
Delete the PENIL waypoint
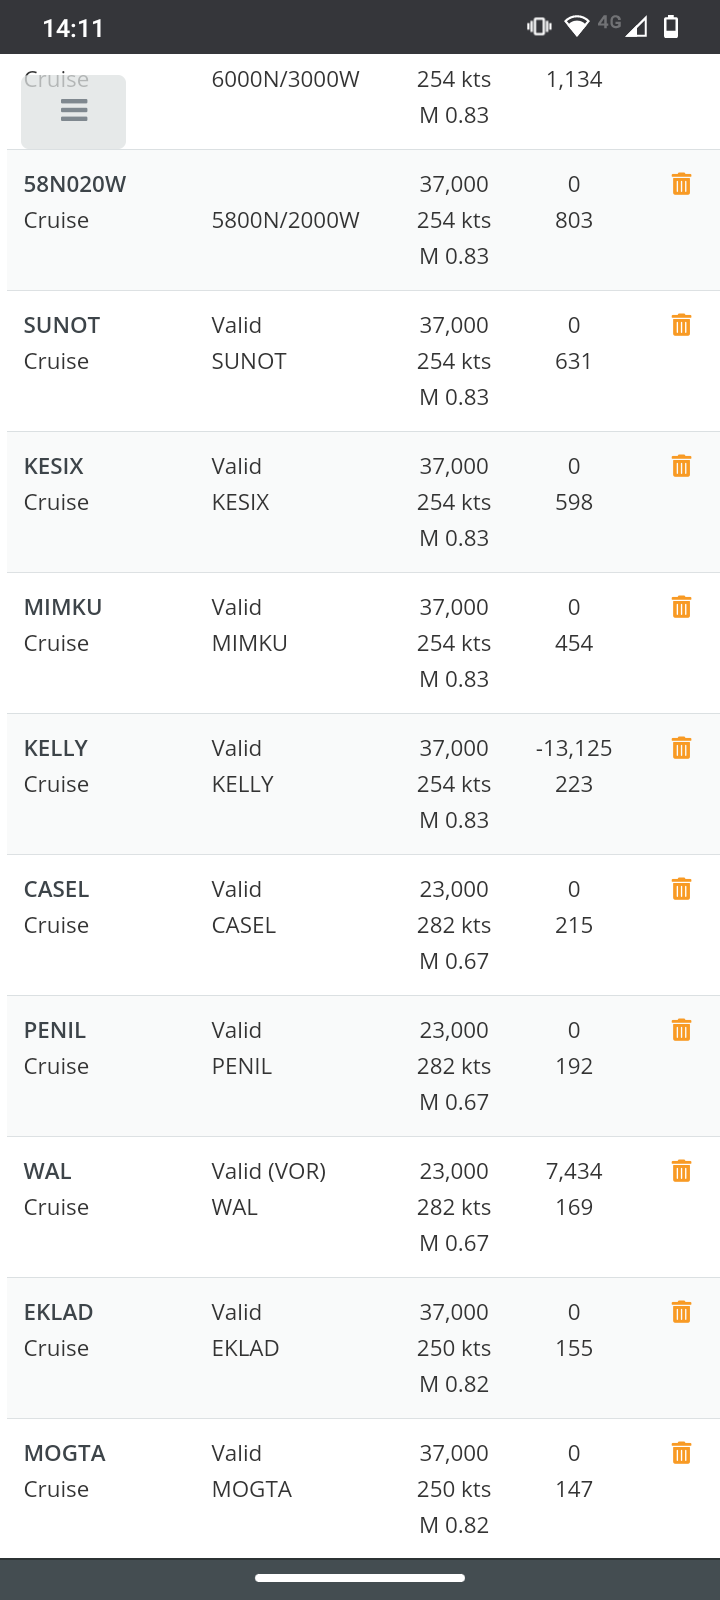[x=681, y=1030]
